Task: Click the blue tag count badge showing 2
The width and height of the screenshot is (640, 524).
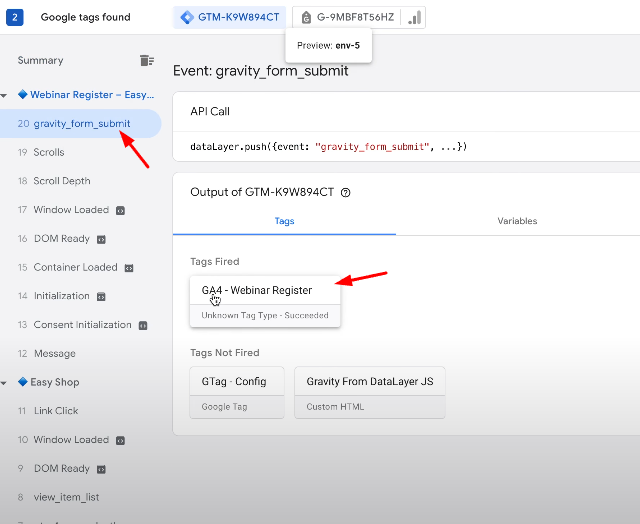Action: point(15,17)
